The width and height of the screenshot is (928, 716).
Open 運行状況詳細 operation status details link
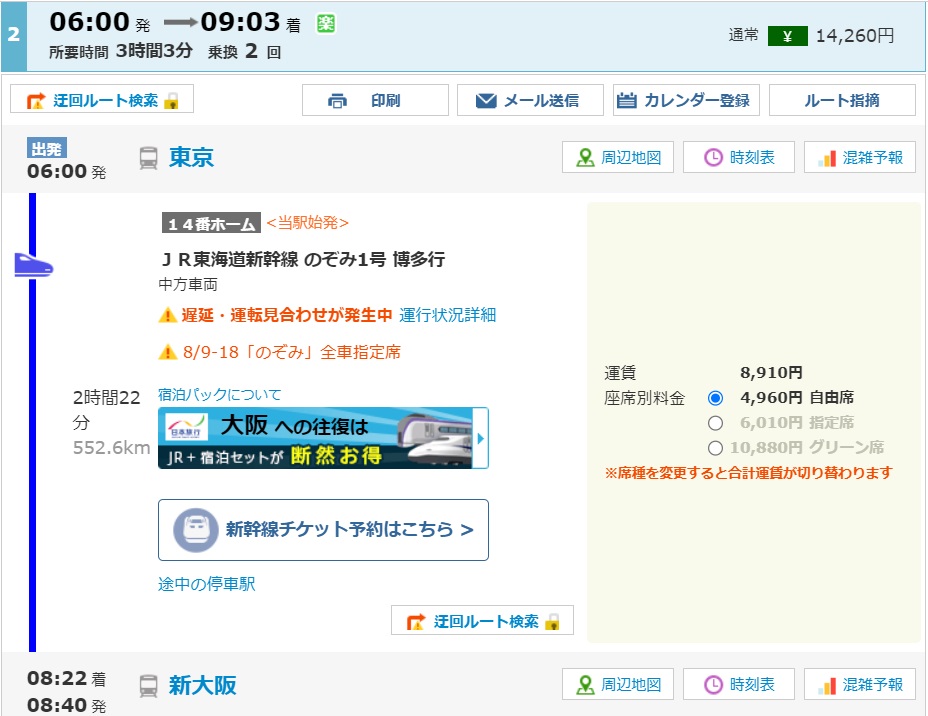[447, 315]
